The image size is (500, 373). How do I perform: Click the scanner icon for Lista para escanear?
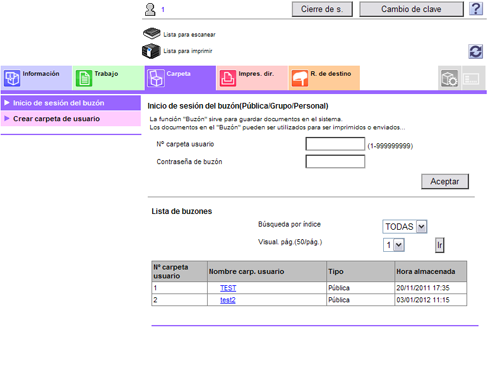click(x=152, y=33)
